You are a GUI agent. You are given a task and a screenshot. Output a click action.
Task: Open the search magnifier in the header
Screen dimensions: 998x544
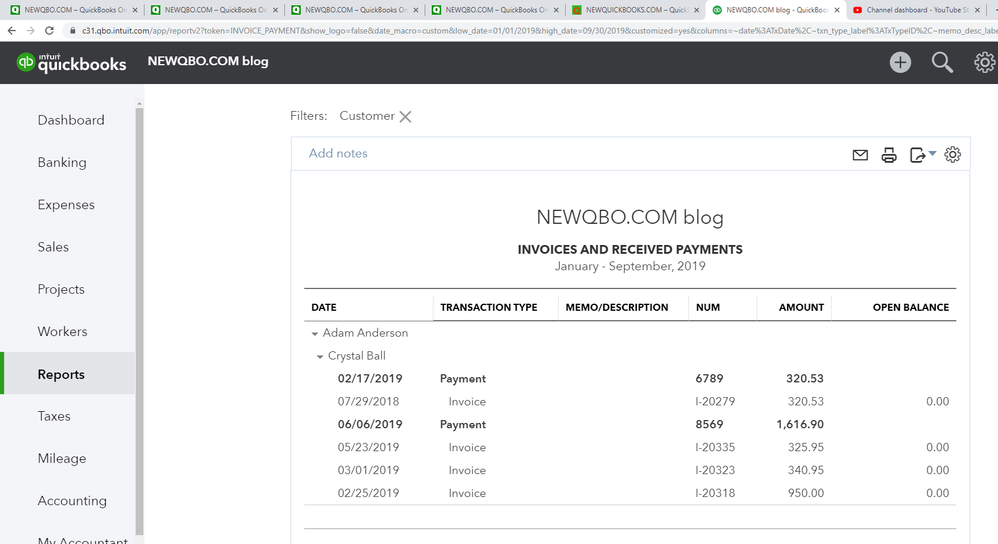(942, 62)
